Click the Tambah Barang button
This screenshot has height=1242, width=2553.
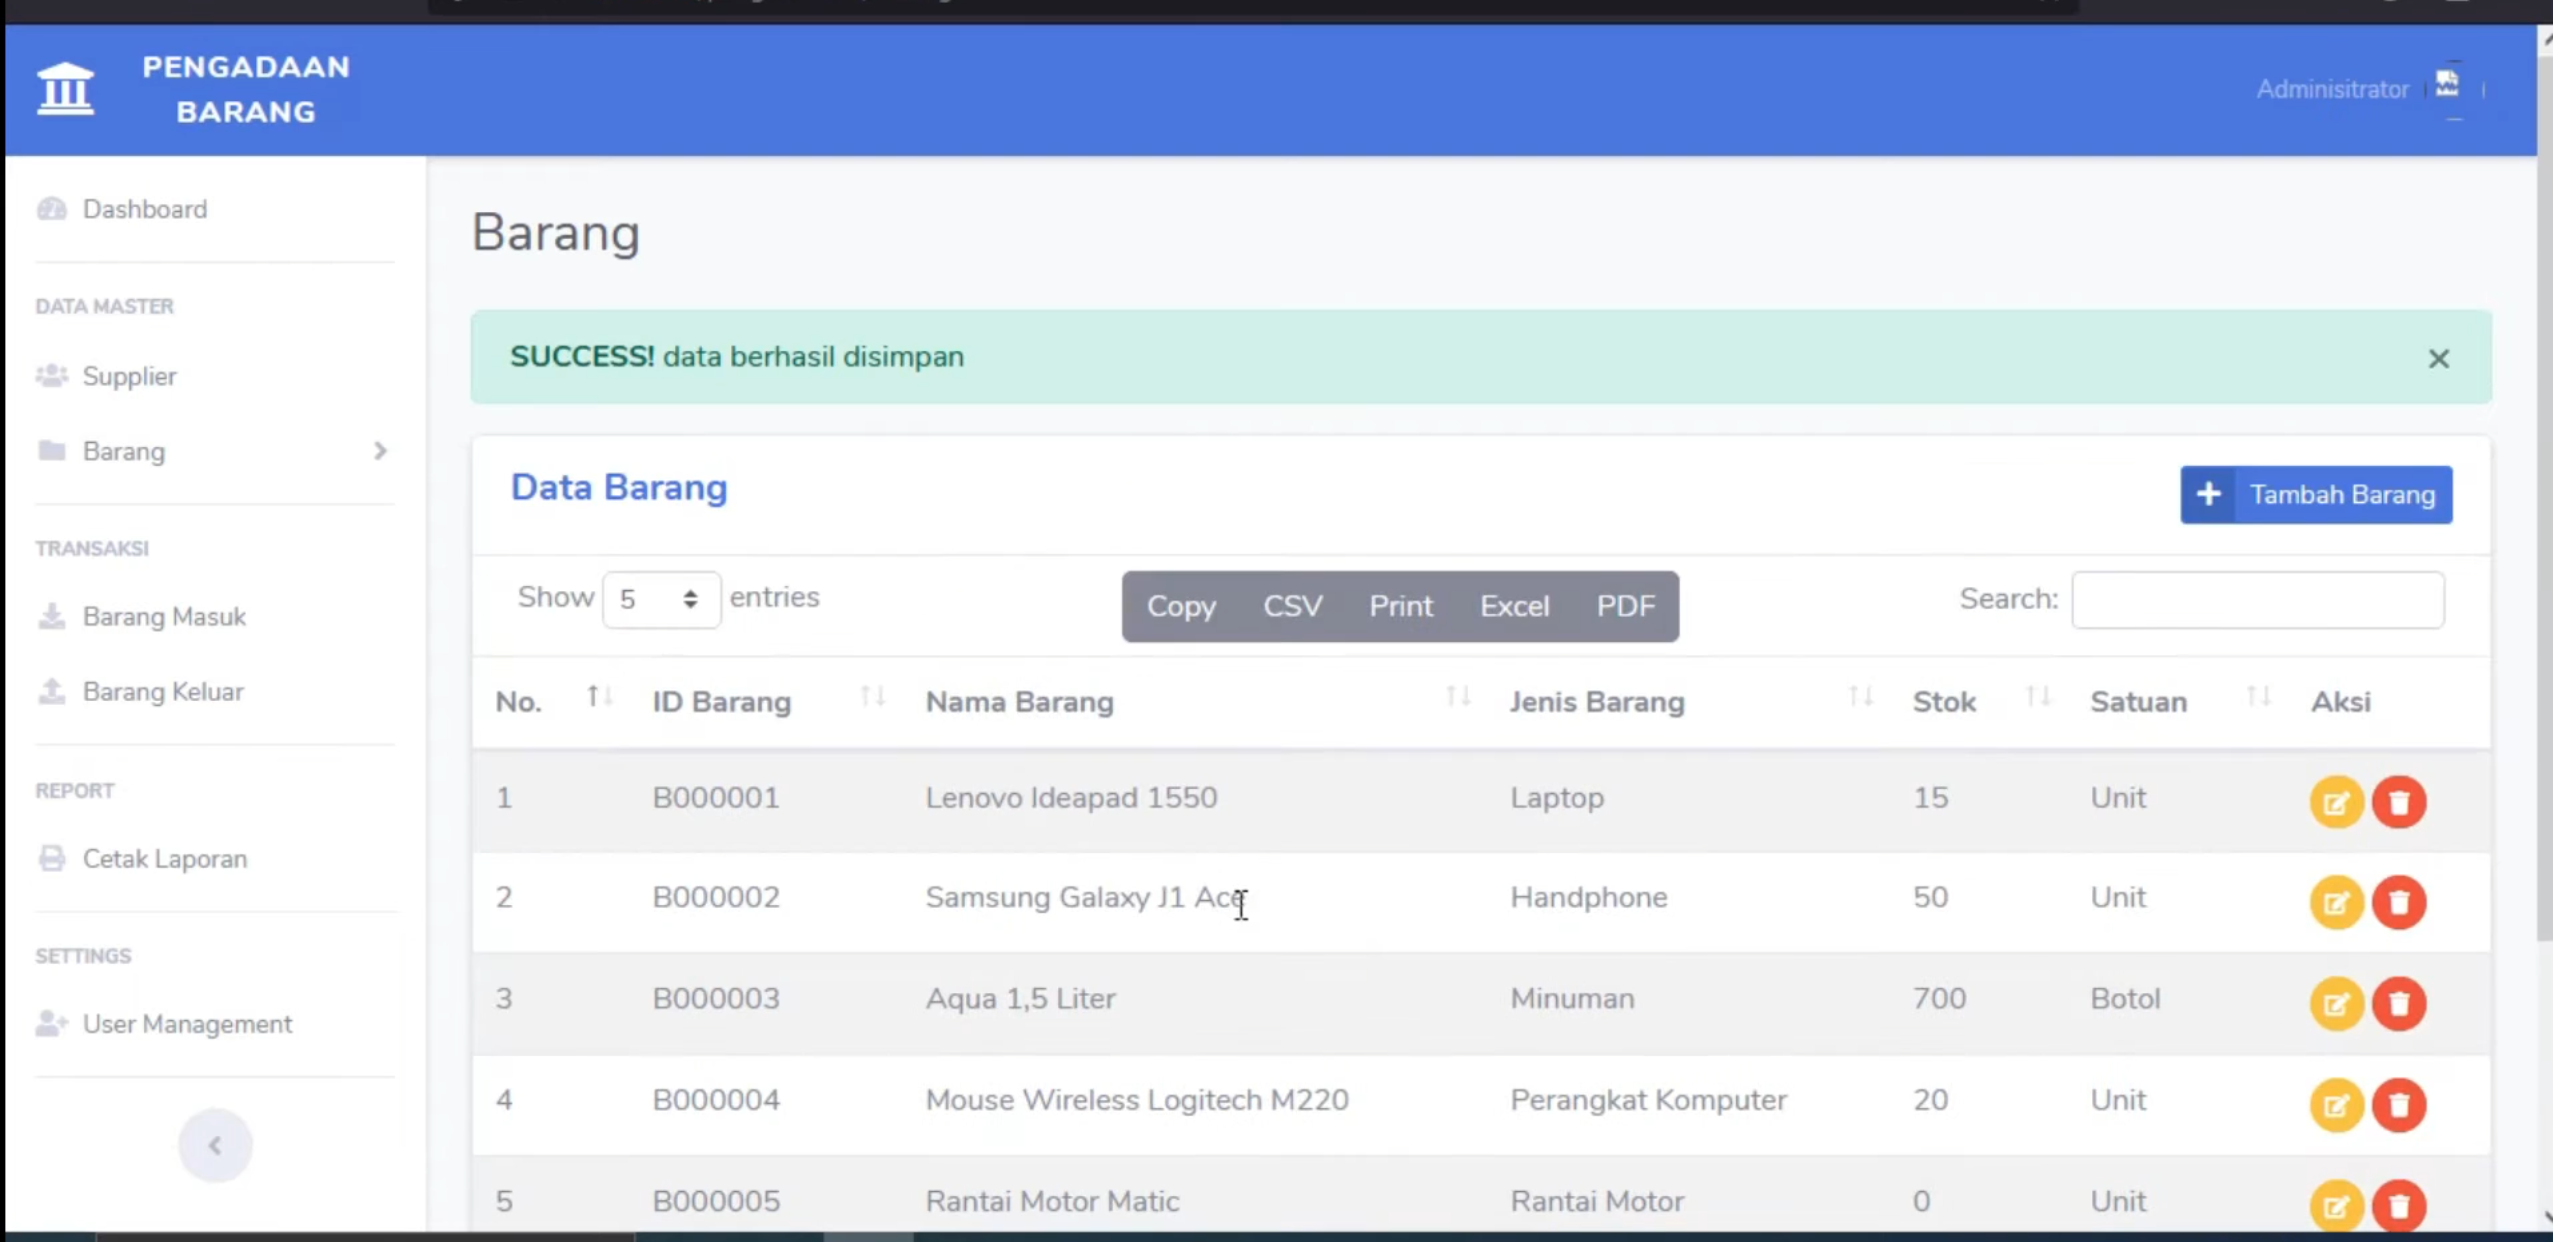tap(2316, 494)
